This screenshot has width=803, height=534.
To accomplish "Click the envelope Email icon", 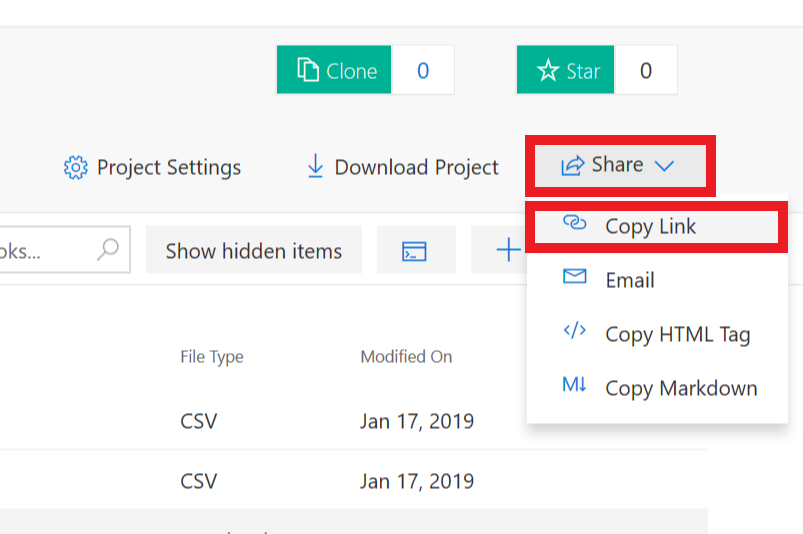I will click(x=575, y=276).
